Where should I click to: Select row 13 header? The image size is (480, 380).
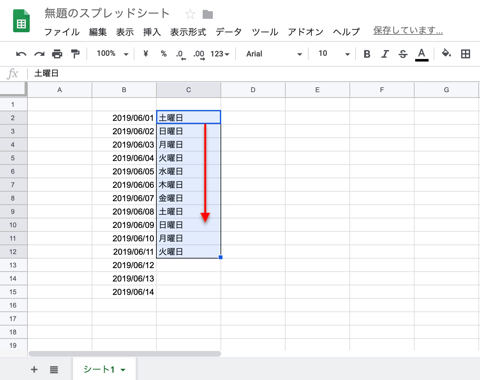[13, 265]
